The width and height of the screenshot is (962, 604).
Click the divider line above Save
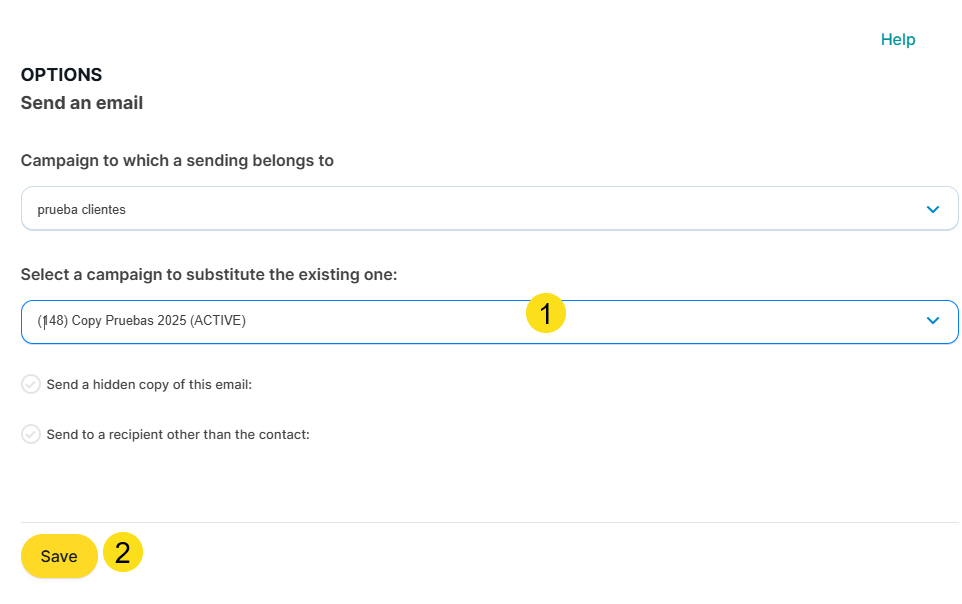coord(489,522)
